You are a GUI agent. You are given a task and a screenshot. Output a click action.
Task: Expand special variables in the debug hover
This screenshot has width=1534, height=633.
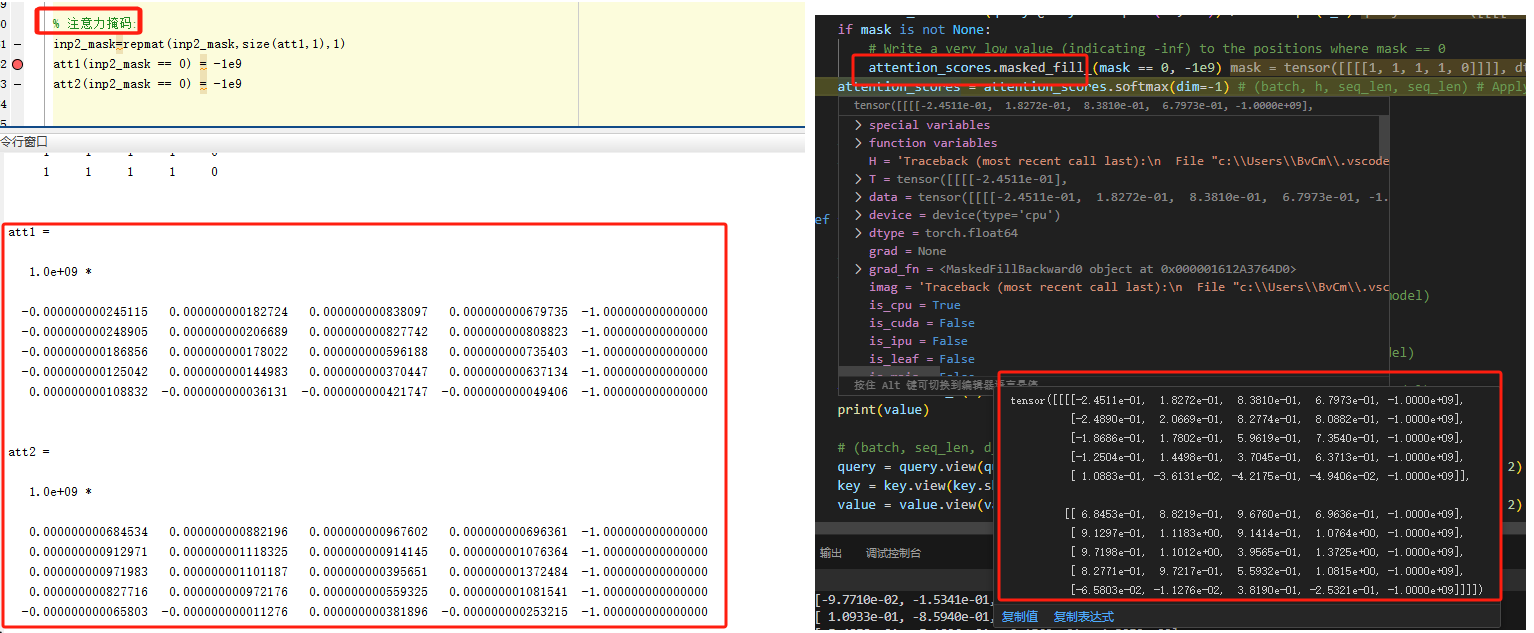point(858,125)
